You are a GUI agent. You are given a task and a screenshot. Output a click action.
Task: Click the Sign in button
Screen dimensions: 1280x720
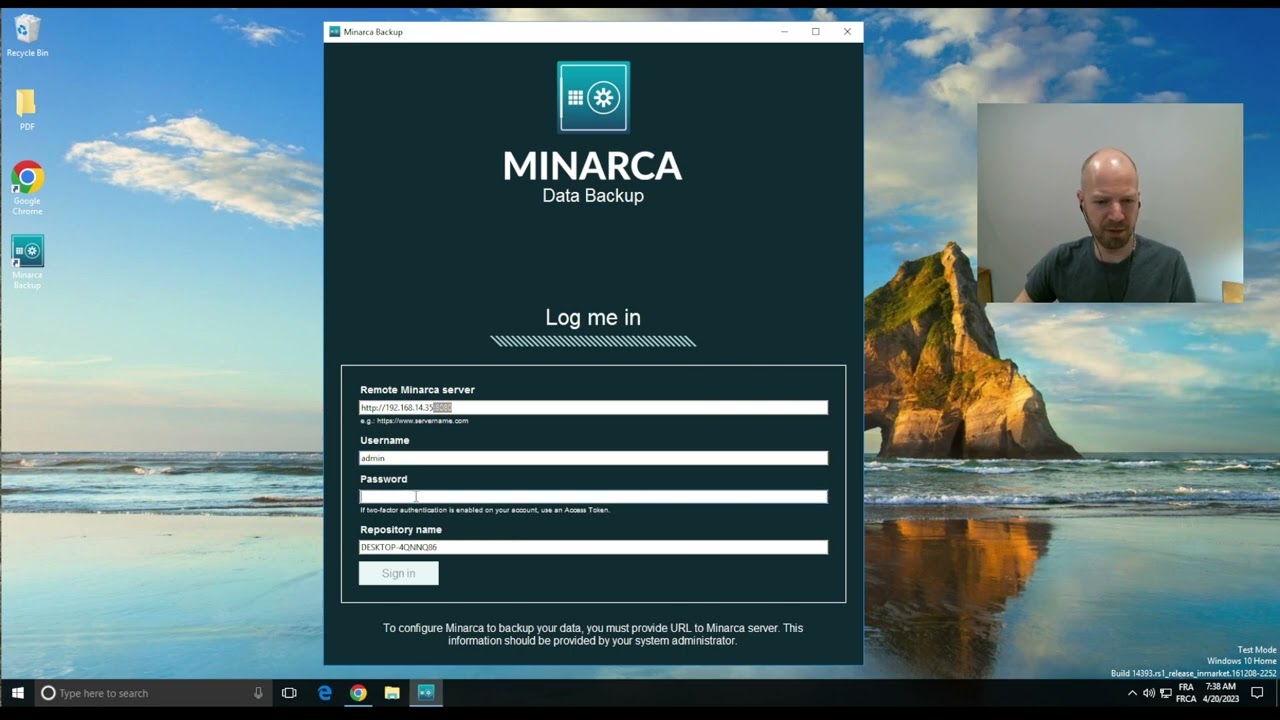(x=398, y=573)
